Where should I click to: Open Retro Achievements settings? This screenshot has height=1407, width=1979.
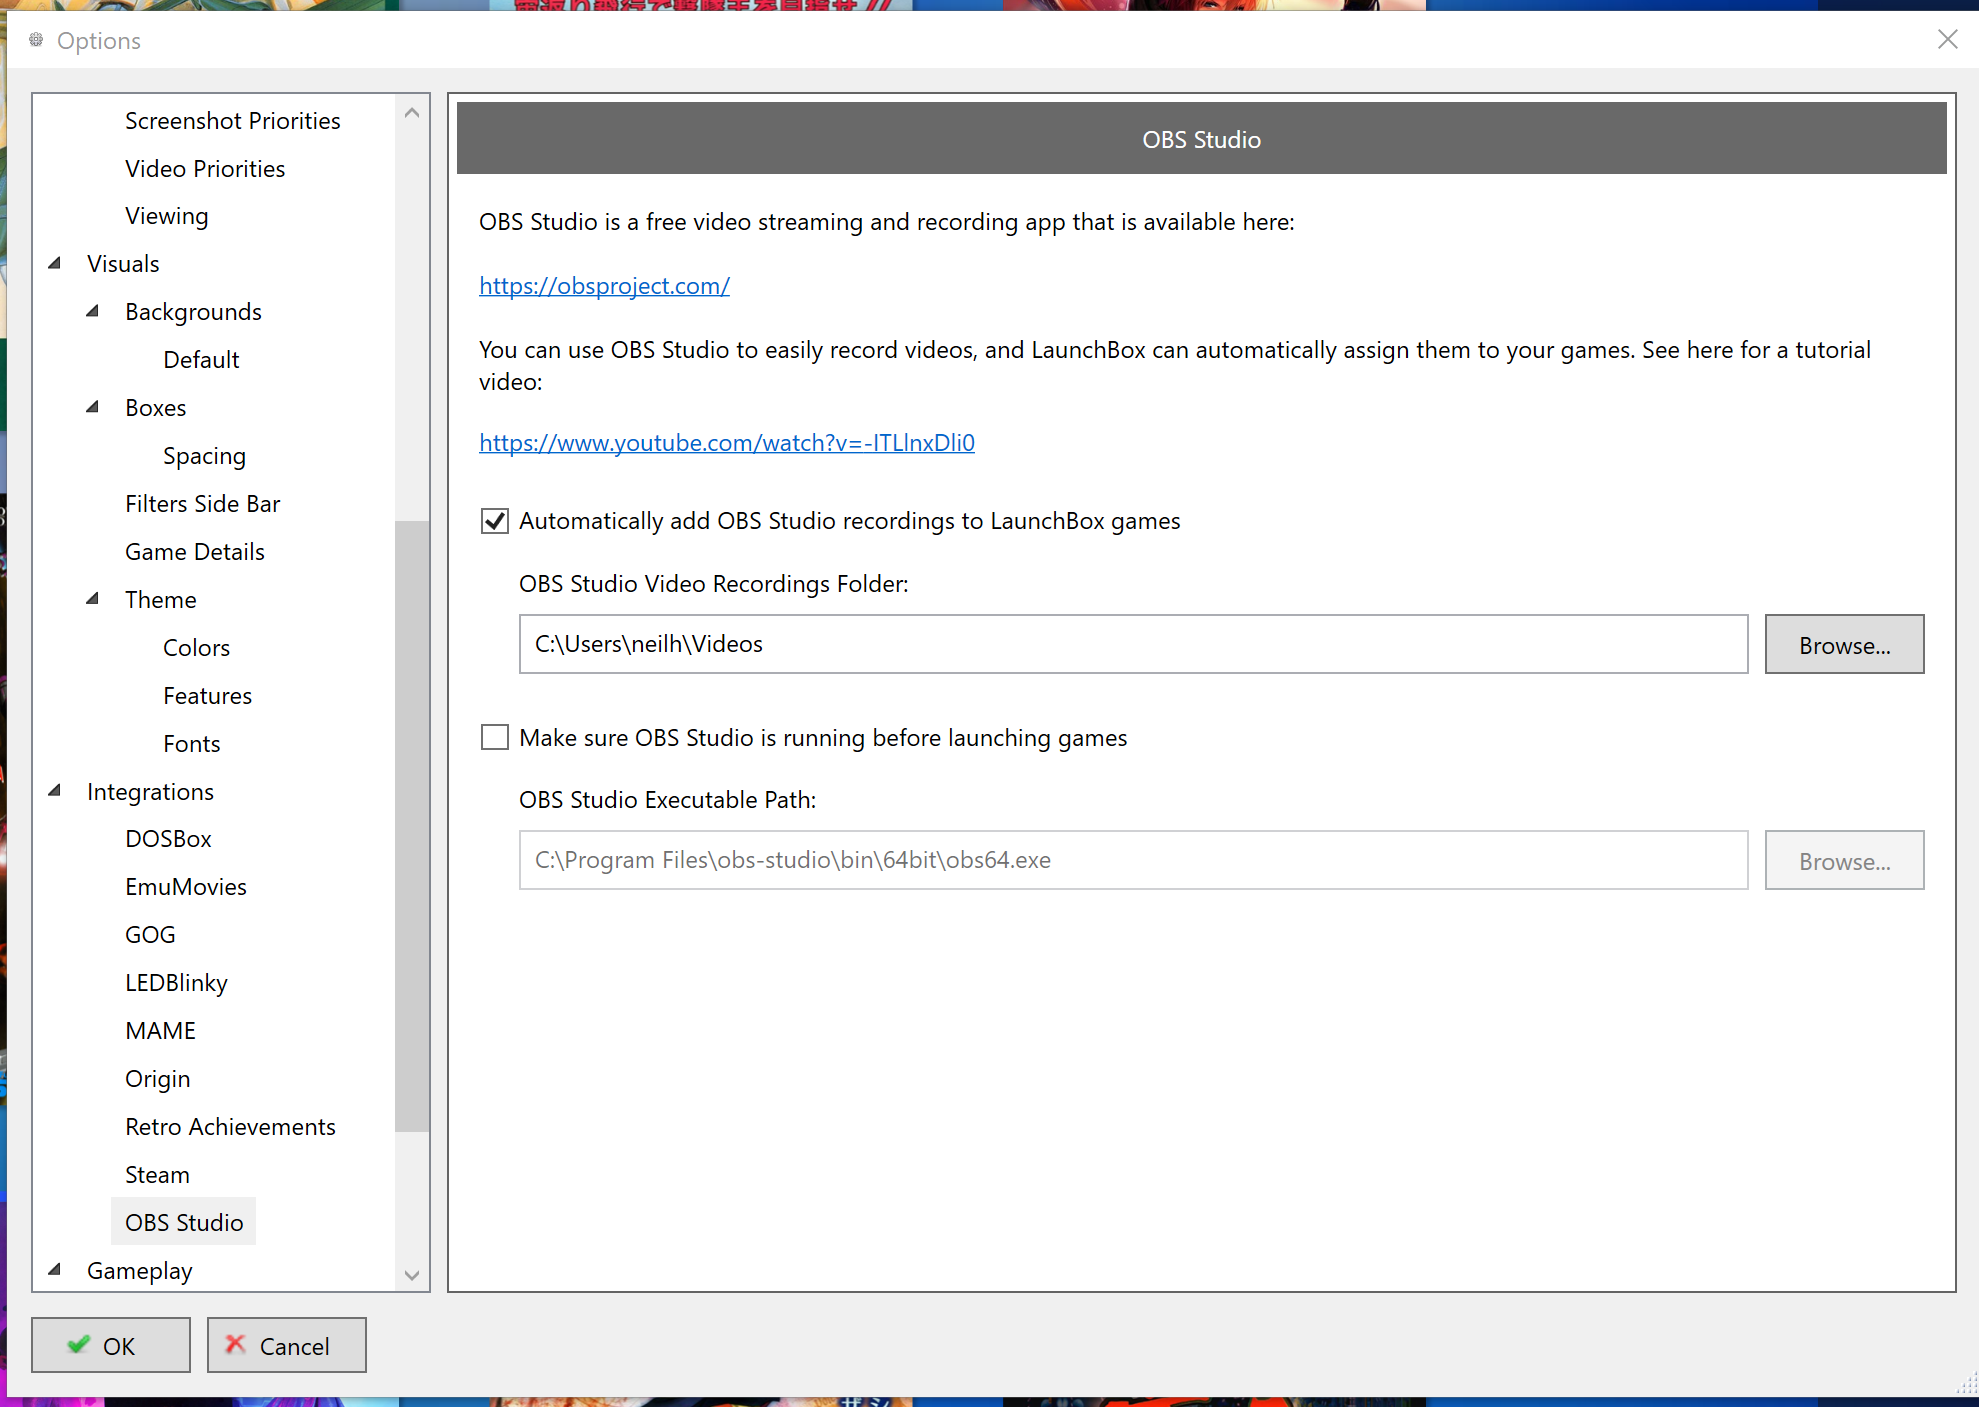(230, 1127)
